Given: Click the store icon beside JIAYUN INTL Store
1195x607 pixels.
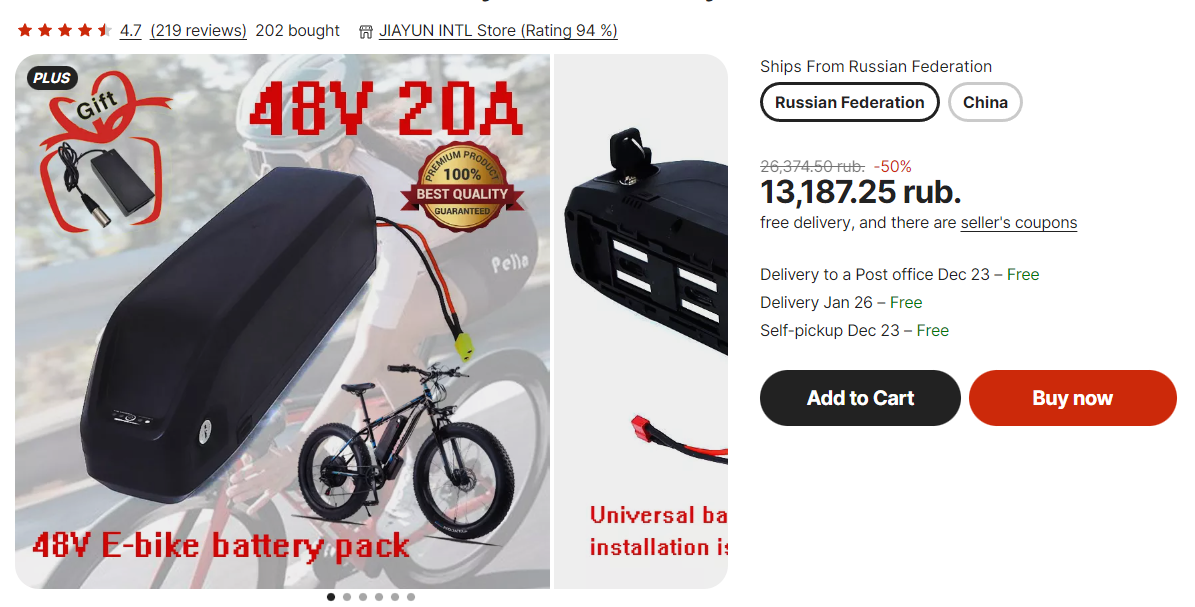Looking at the screenshot, I should (x=366, y=31).
